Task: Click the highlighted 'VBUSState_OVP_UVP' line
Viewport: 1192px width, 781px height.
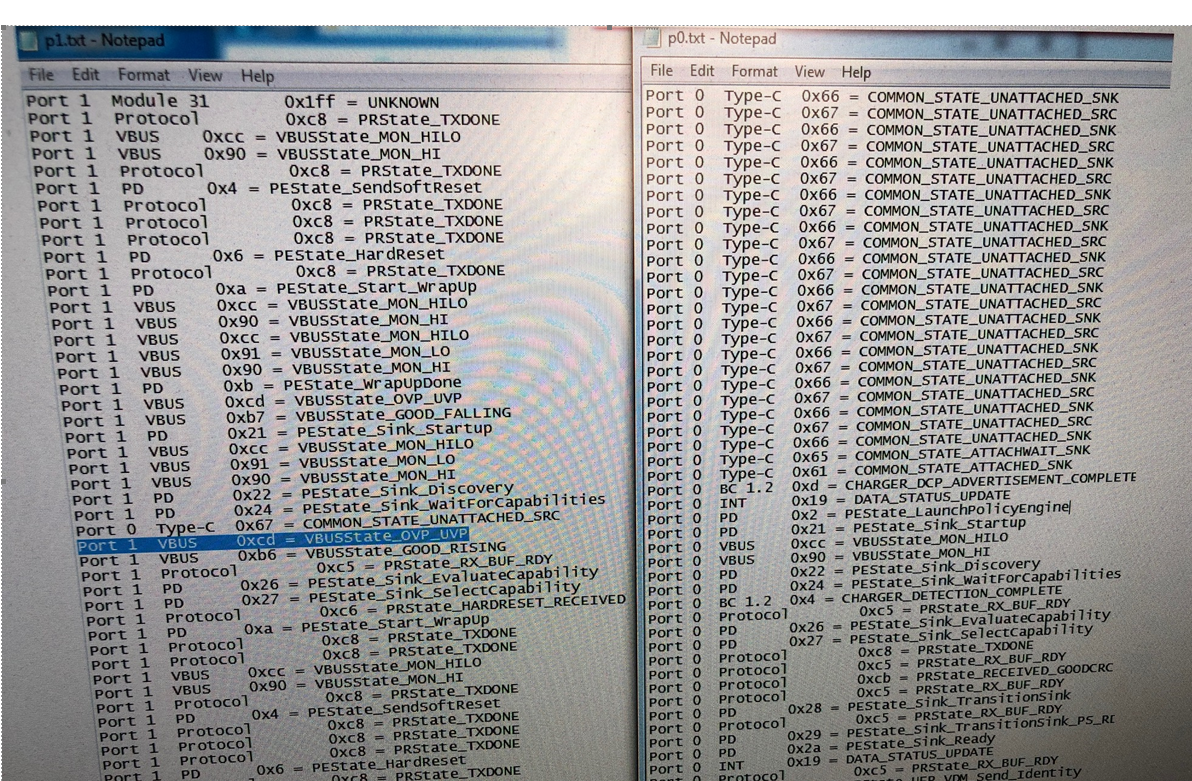Action: [x=273, y=540]
